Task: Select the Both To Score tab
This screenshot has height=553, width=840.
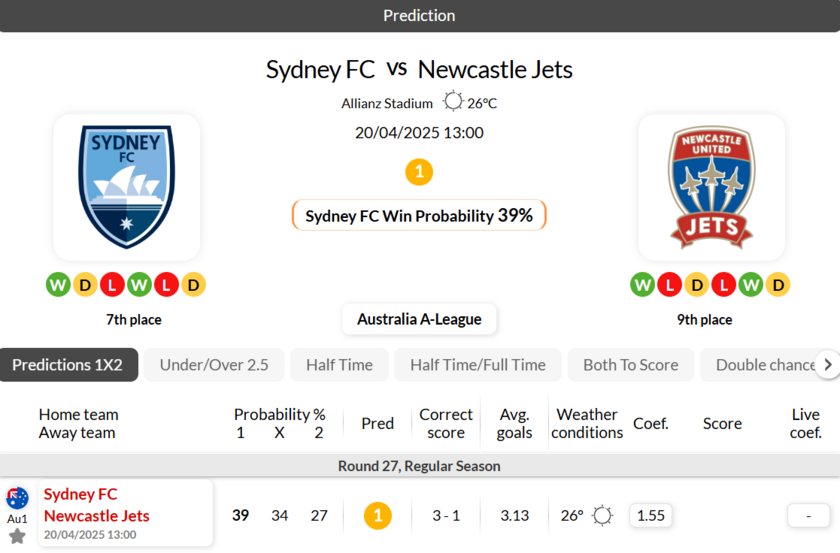Action: tap(630, 365)
